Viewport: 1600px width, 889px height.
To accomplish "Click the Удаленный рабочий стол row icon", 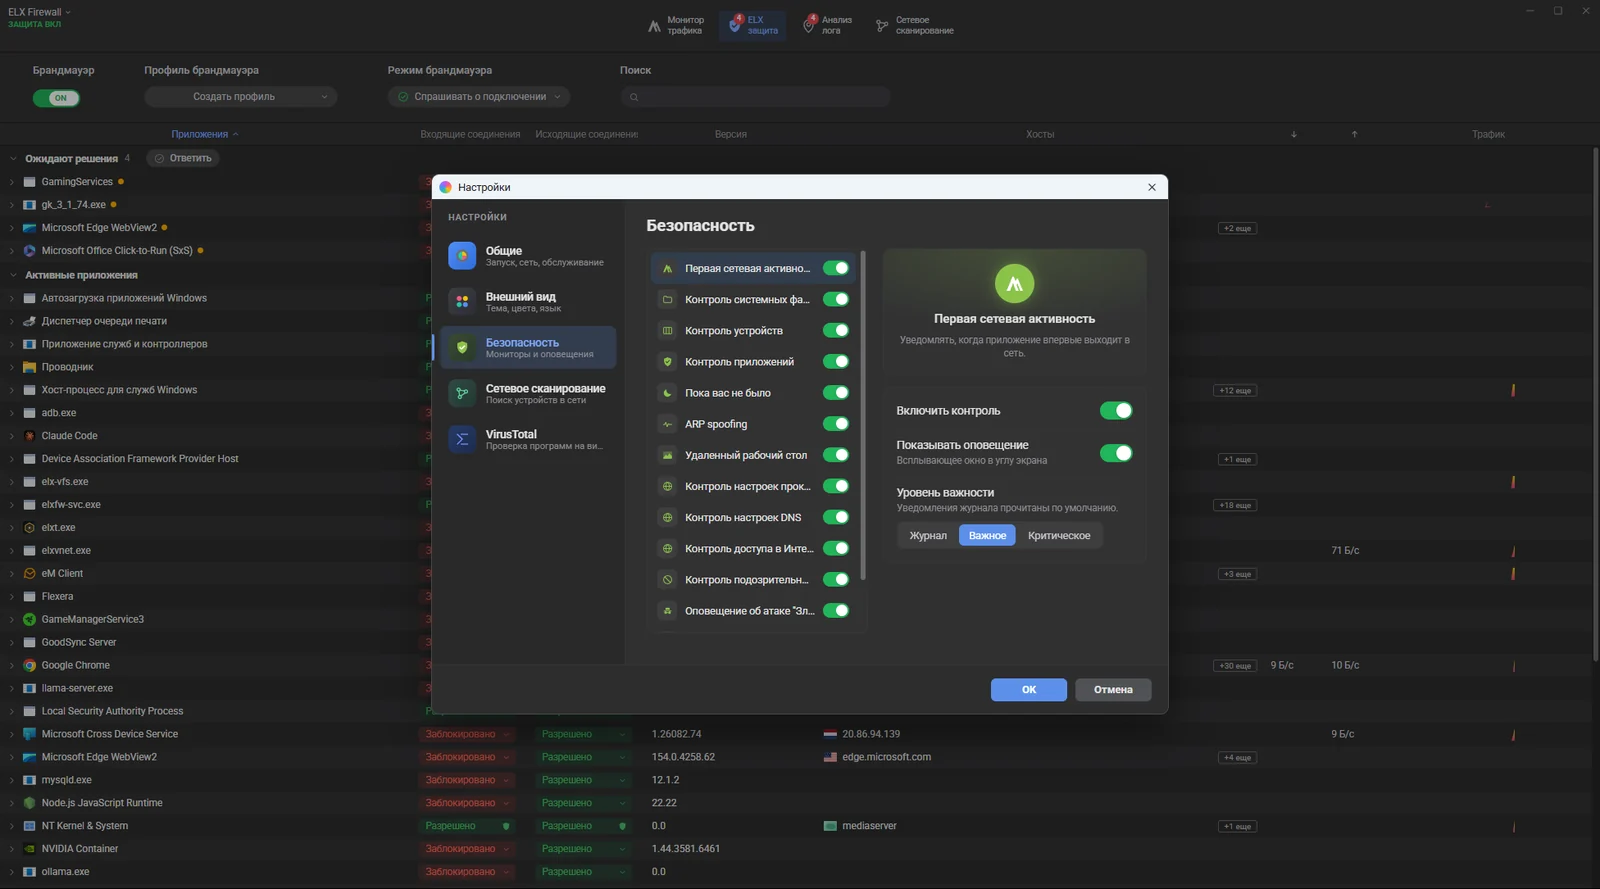I will 668,455.
